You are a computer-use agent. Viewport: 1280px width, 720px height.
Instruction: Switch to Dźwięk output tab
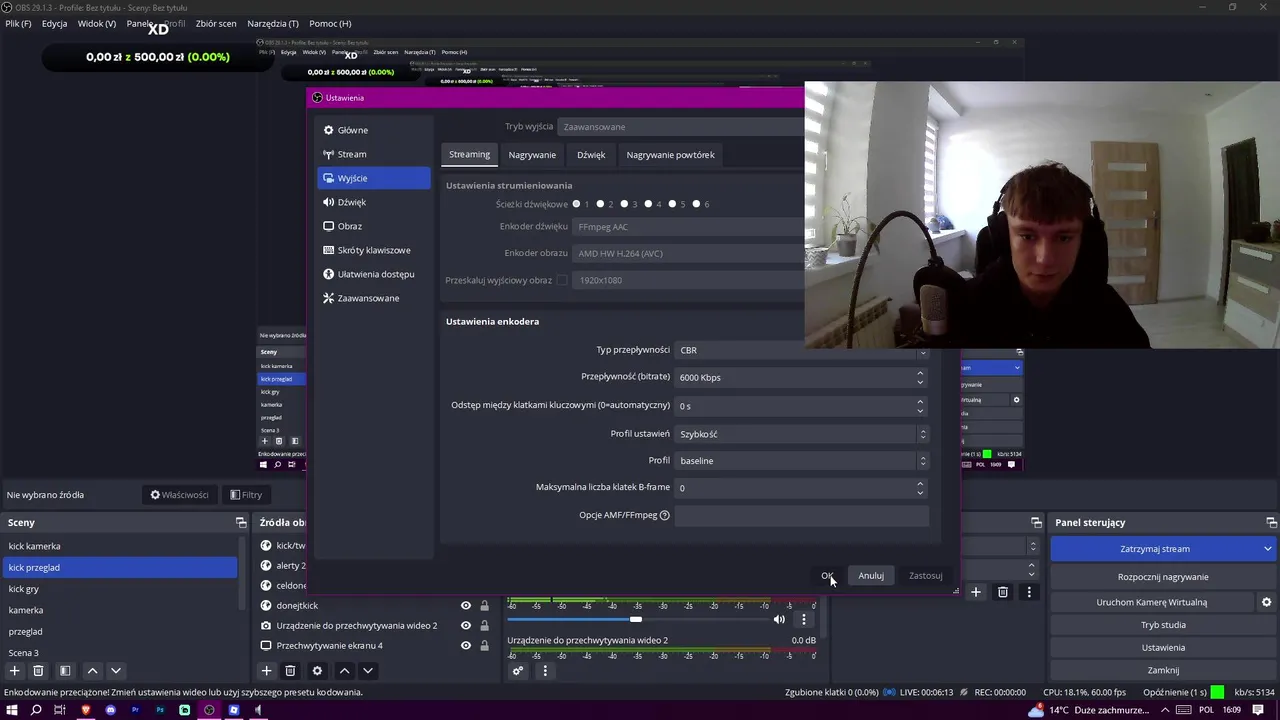pyautogui.click(x=591, y=155)
